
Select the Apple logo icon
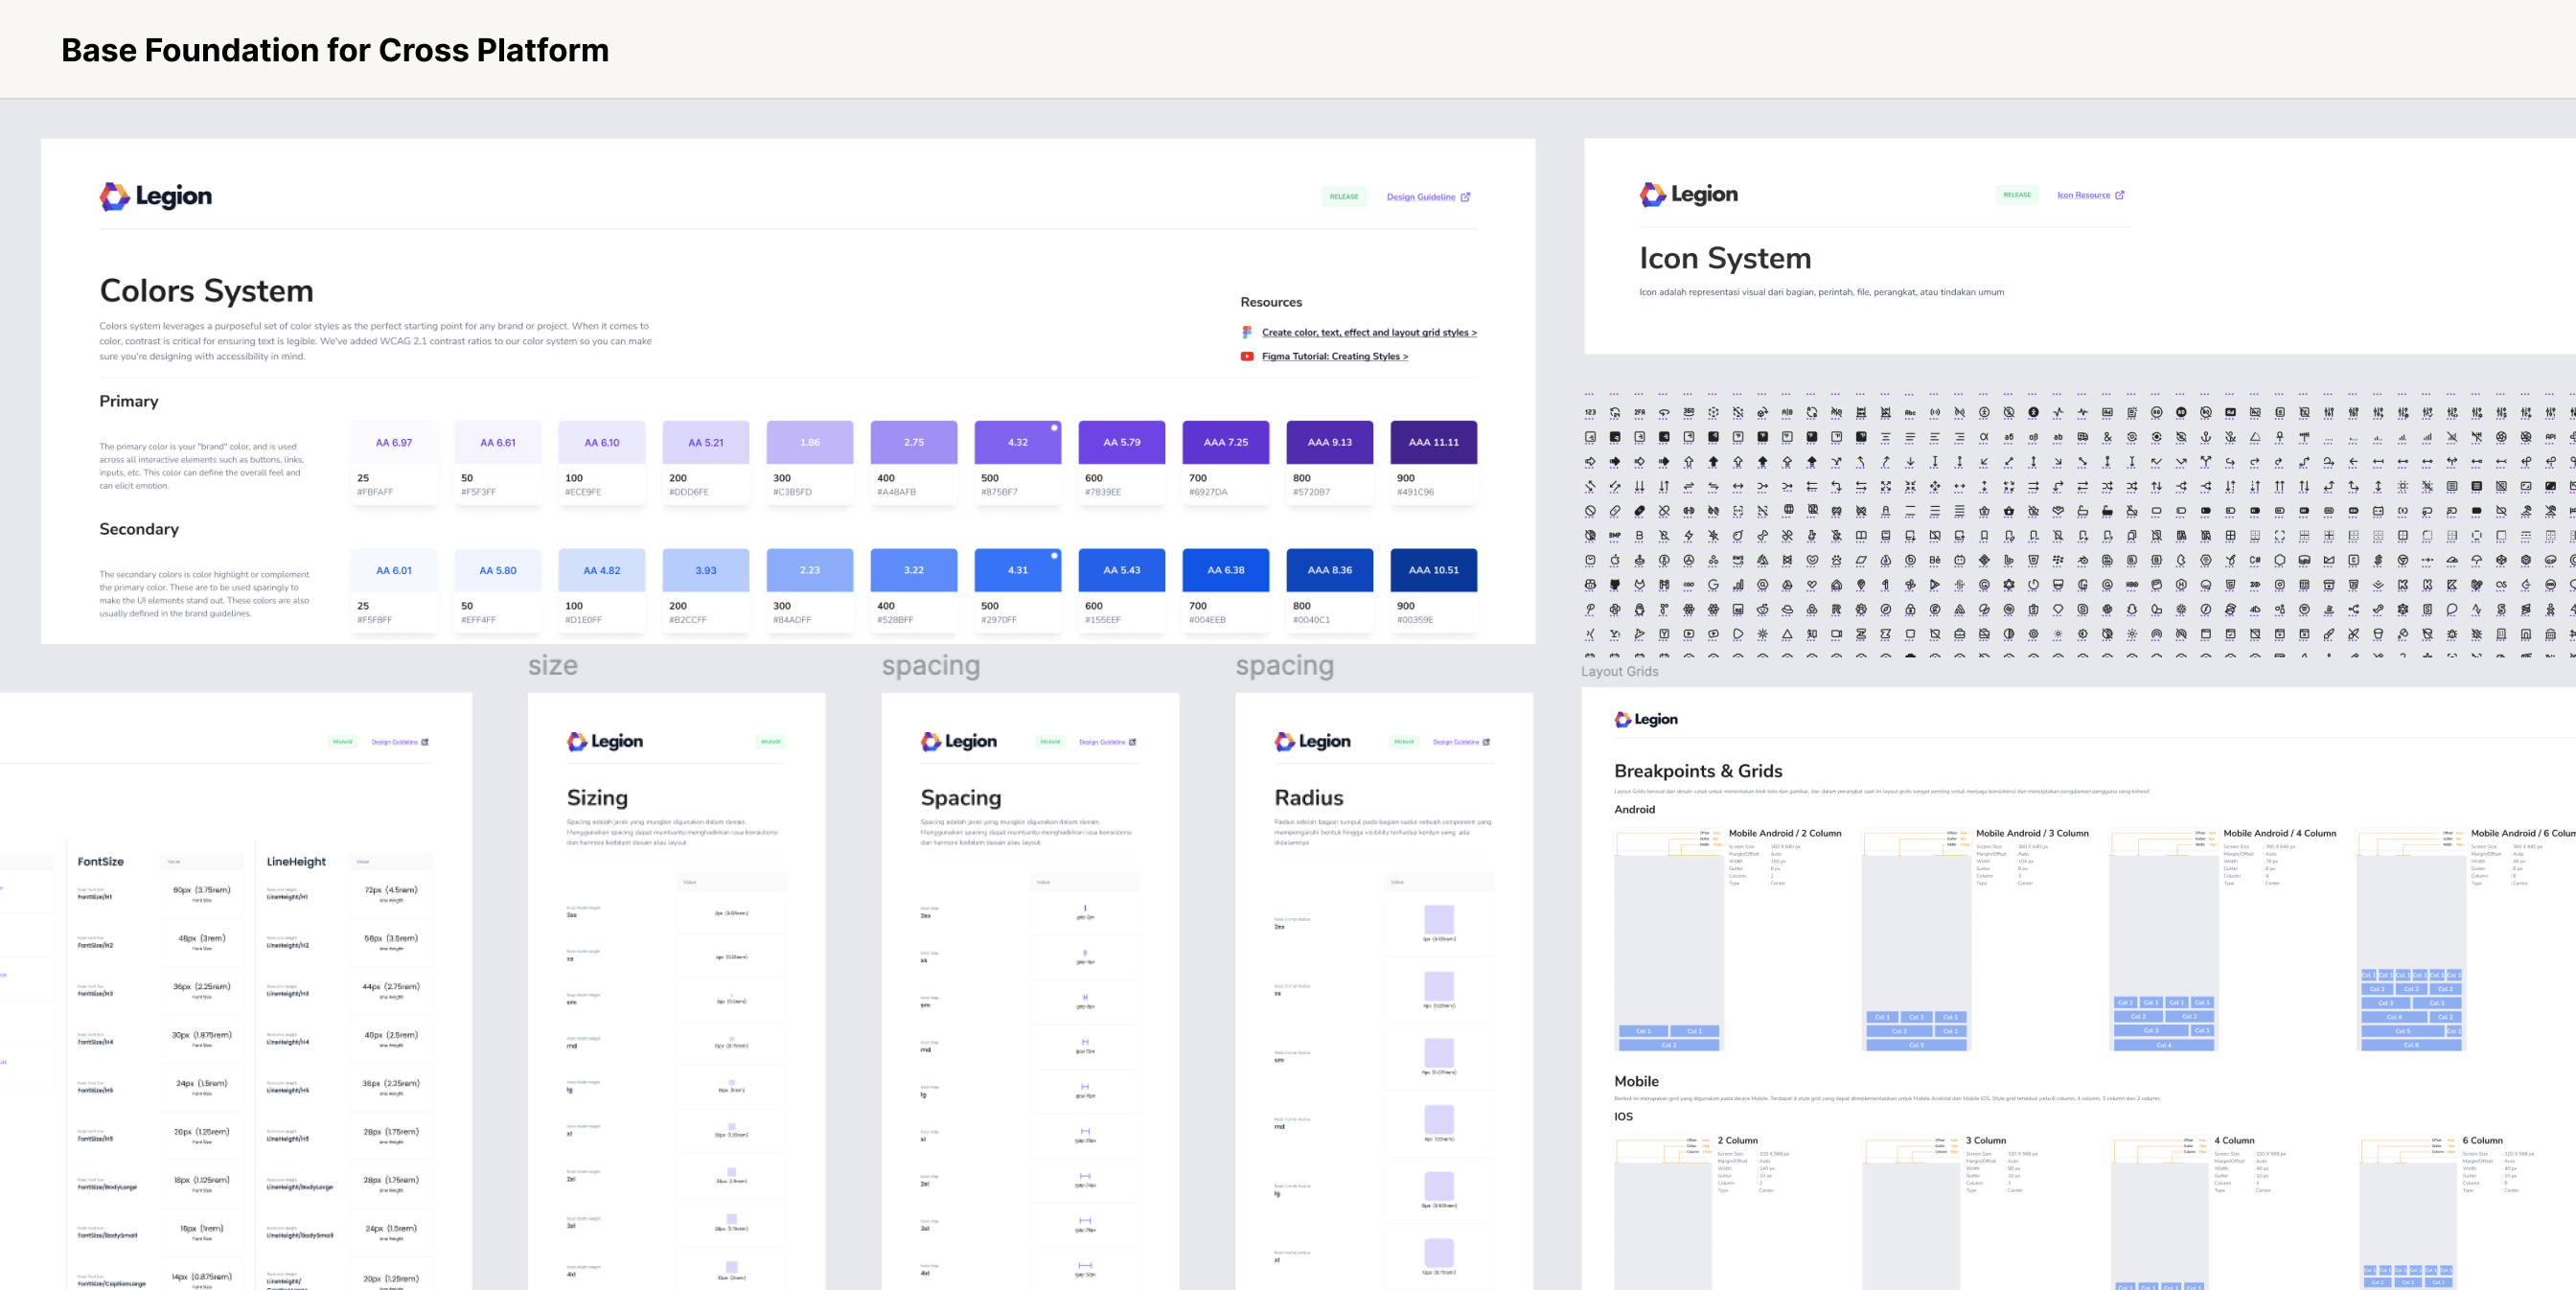click(1615, 560)
